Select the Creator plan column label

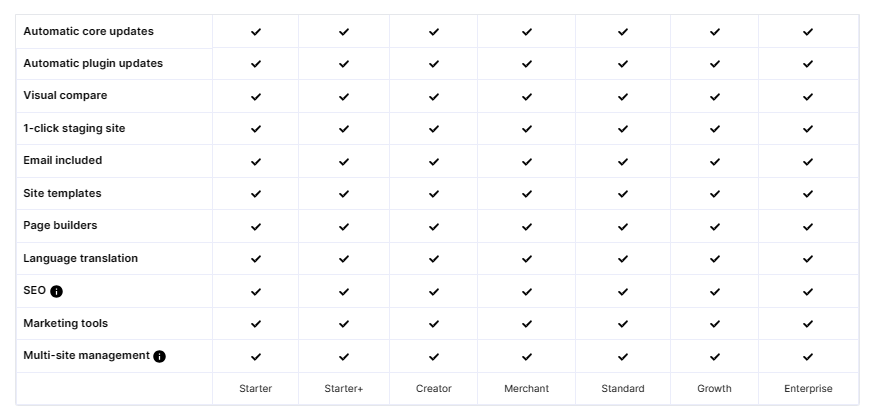point(434,389)
